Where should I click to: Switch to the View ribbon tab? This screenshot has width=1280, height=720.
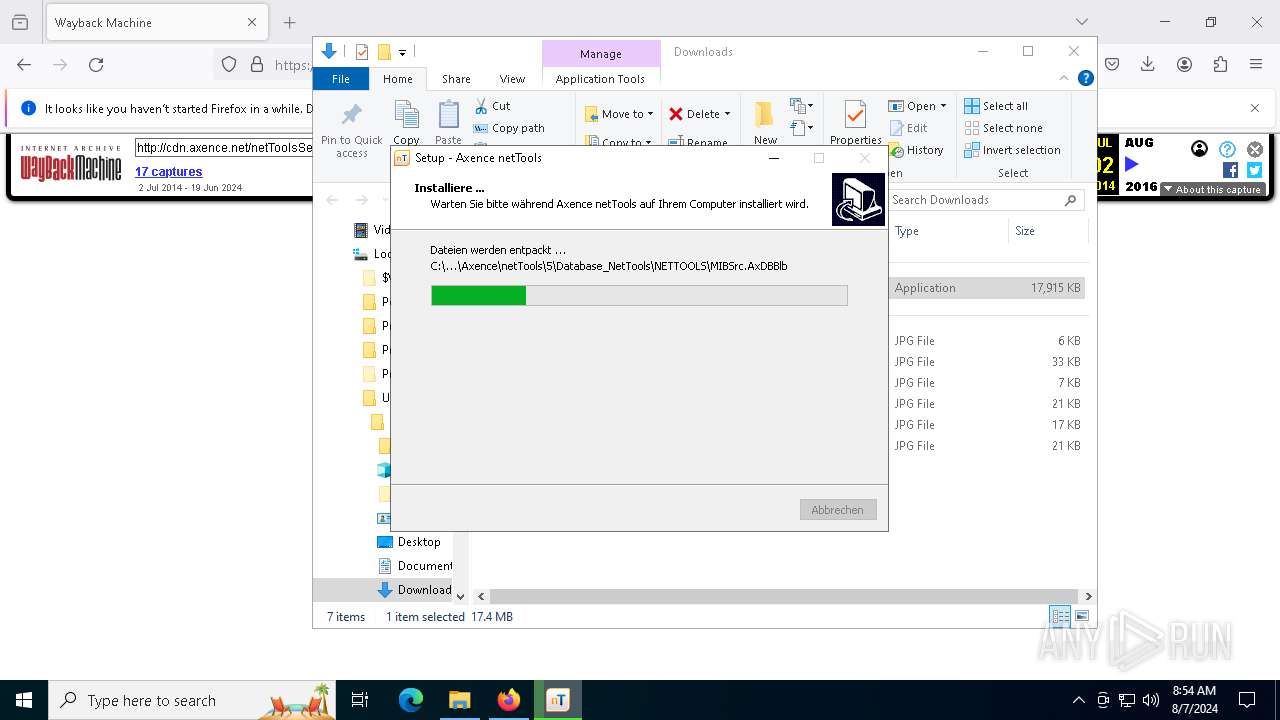point(512,79)
